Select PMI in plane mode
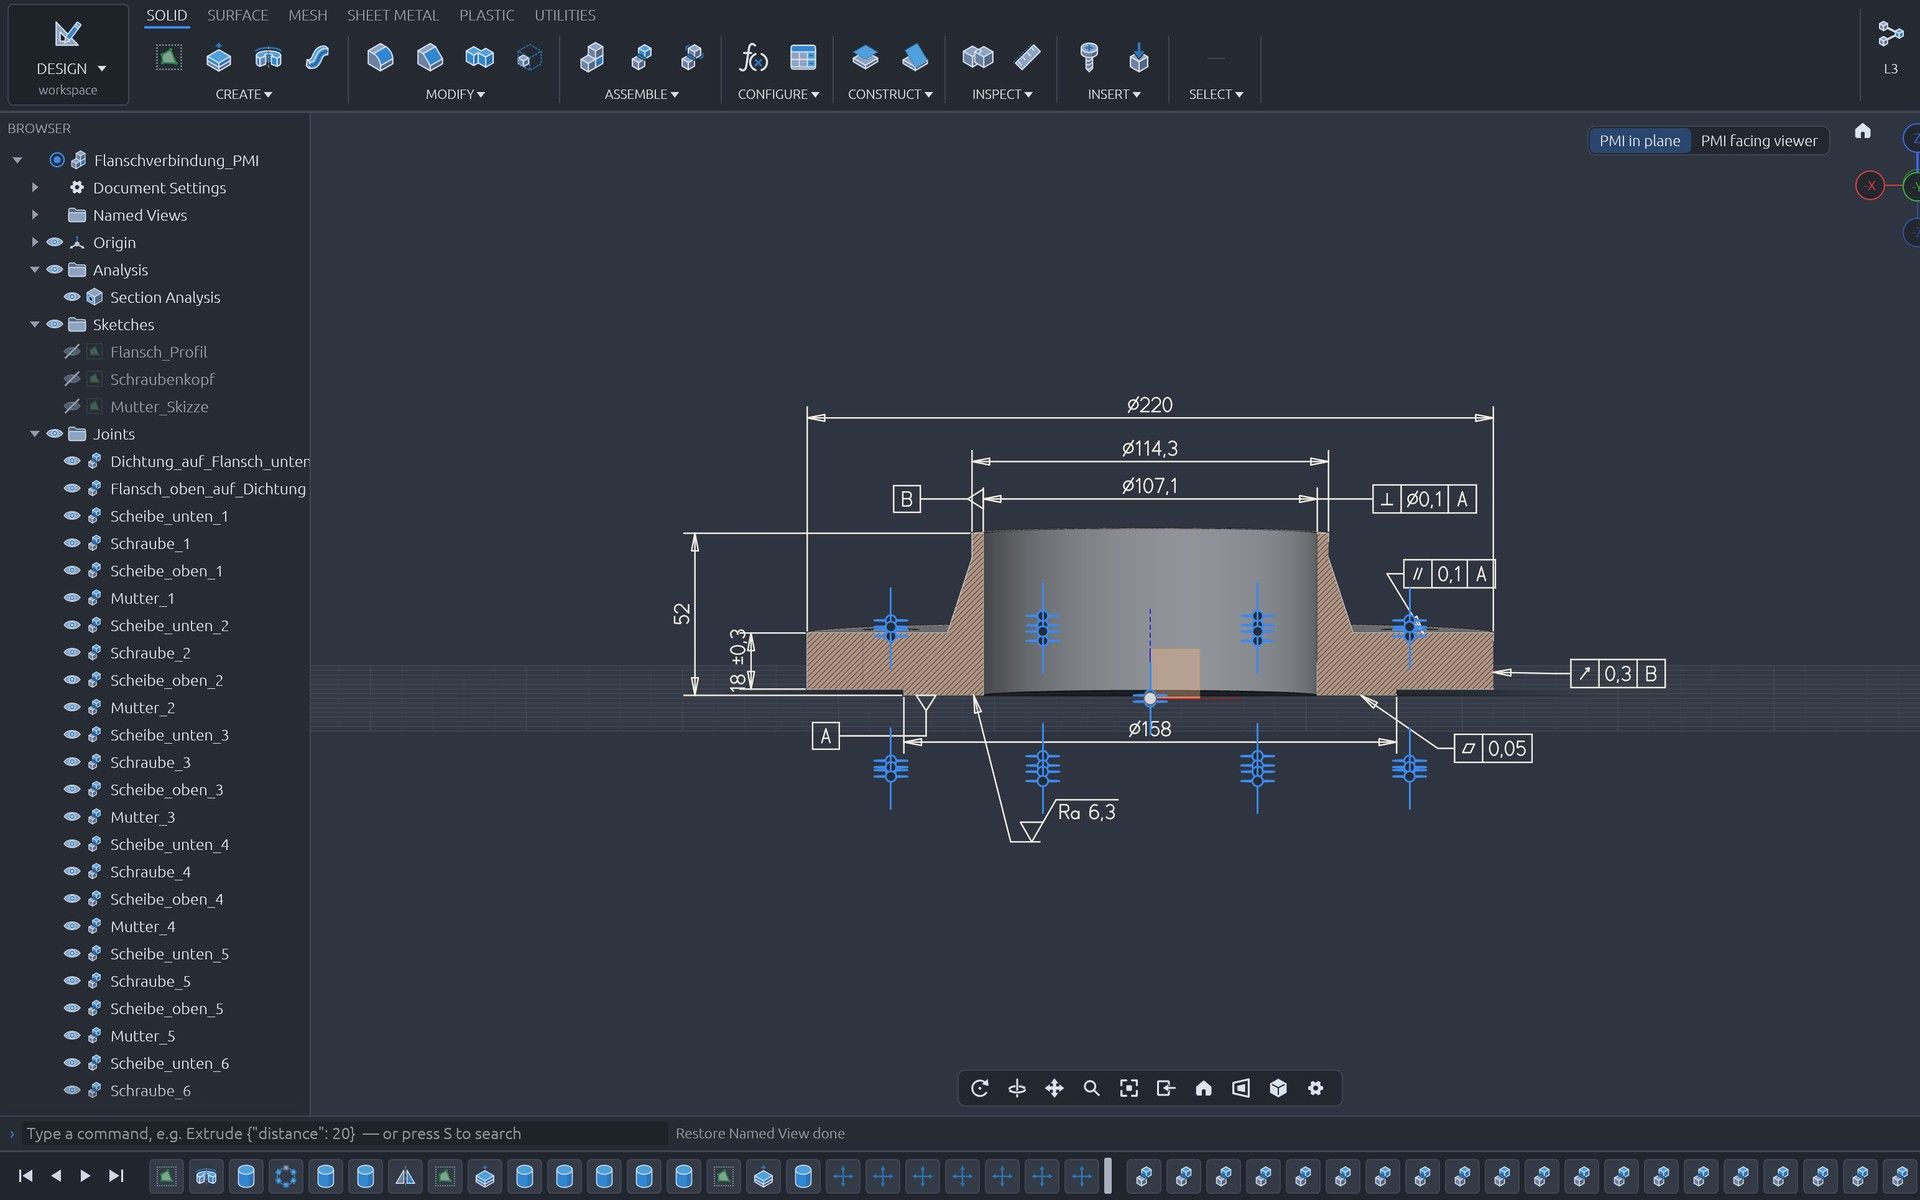The height and width of the screenshot is (1200, 1920). (x=1640, y=141)
